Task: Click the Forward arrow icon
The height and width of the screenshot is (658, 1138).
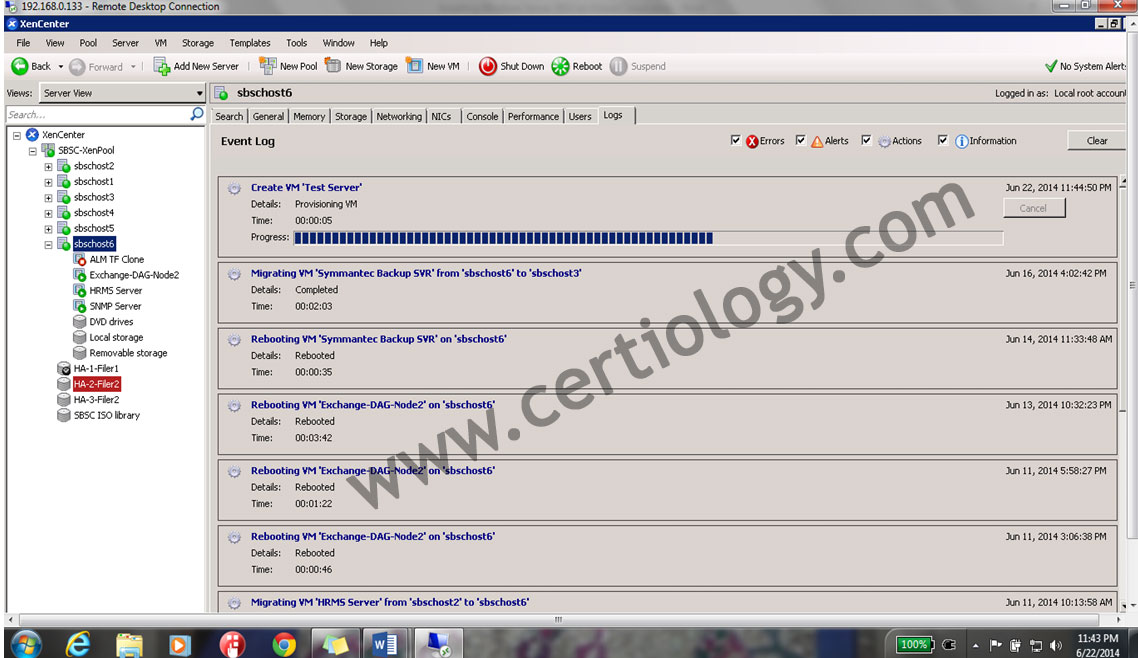Action: (x=78, y=67)
